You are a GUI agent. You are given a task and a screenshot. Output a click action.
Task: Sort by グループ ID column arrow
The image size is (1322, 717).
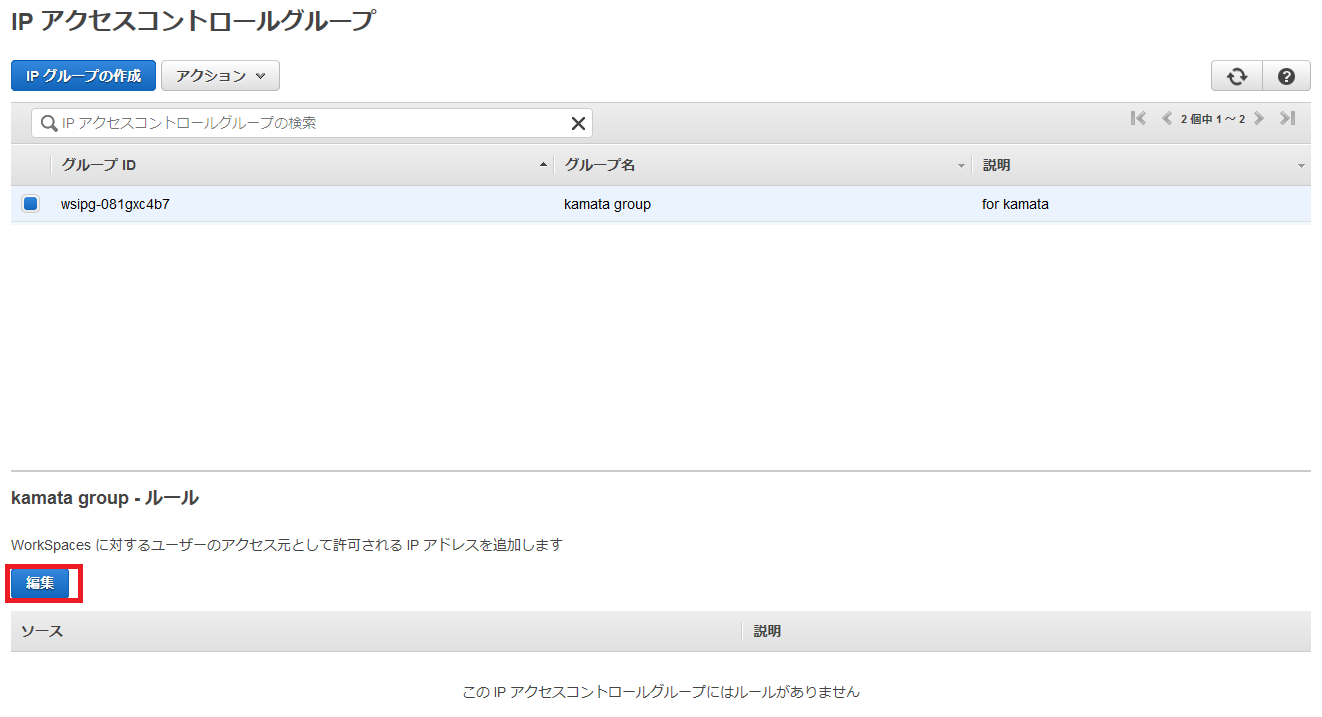(543, 165)
